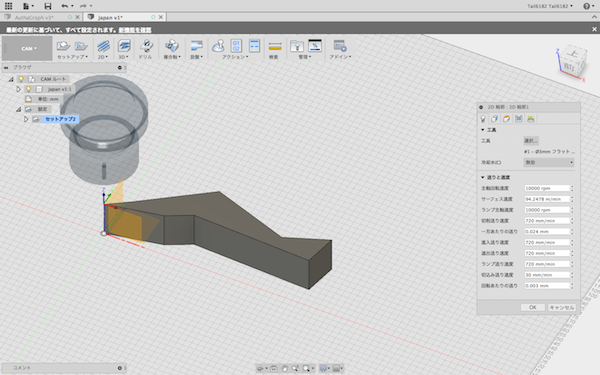Click the simulate icon in アクション group
The height and width of the screenshot is (375, 600).
[x=219, y=46]
